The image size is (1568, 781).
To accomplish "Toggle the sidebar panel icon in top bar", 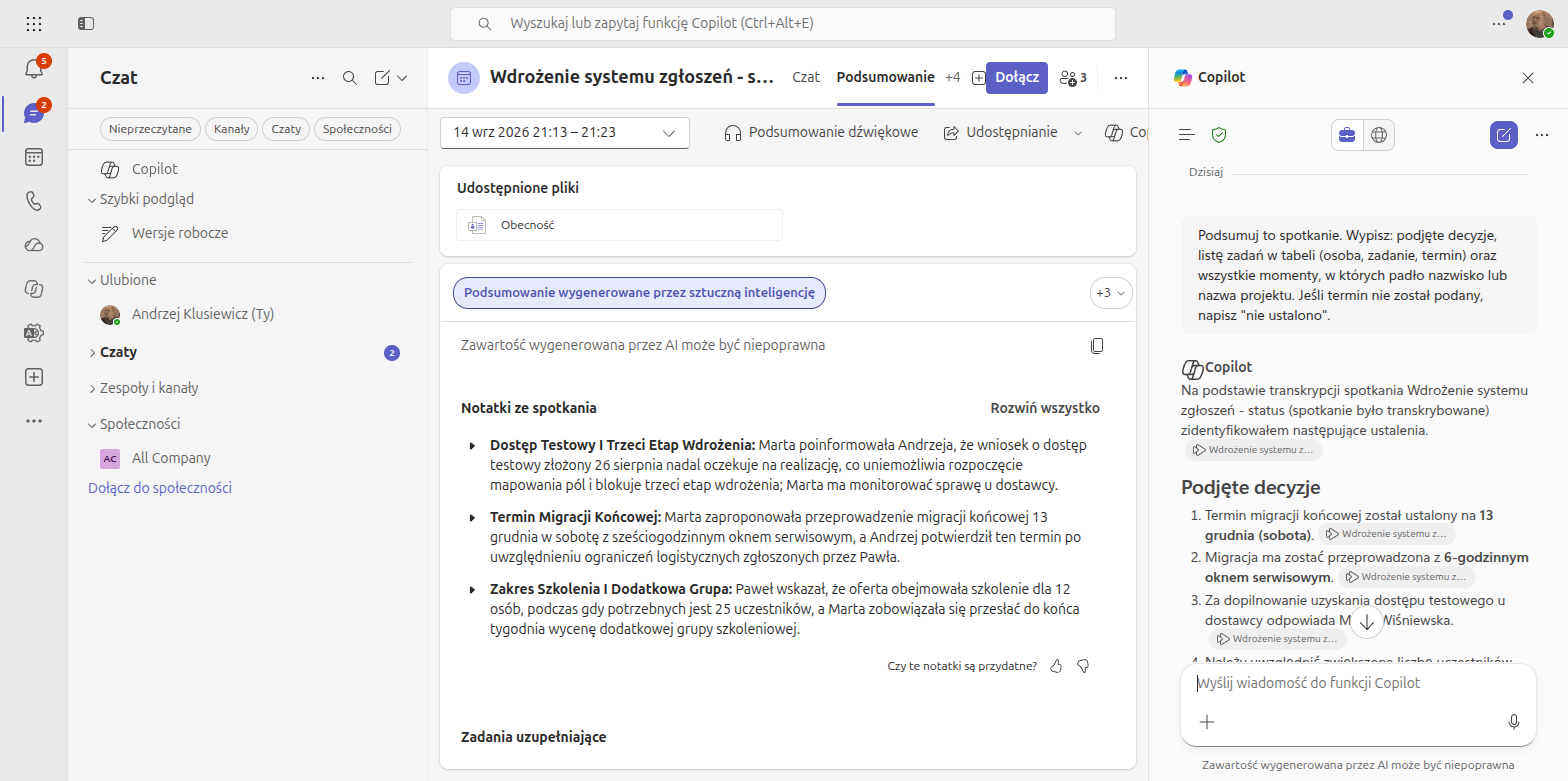I will coord(86,23).
